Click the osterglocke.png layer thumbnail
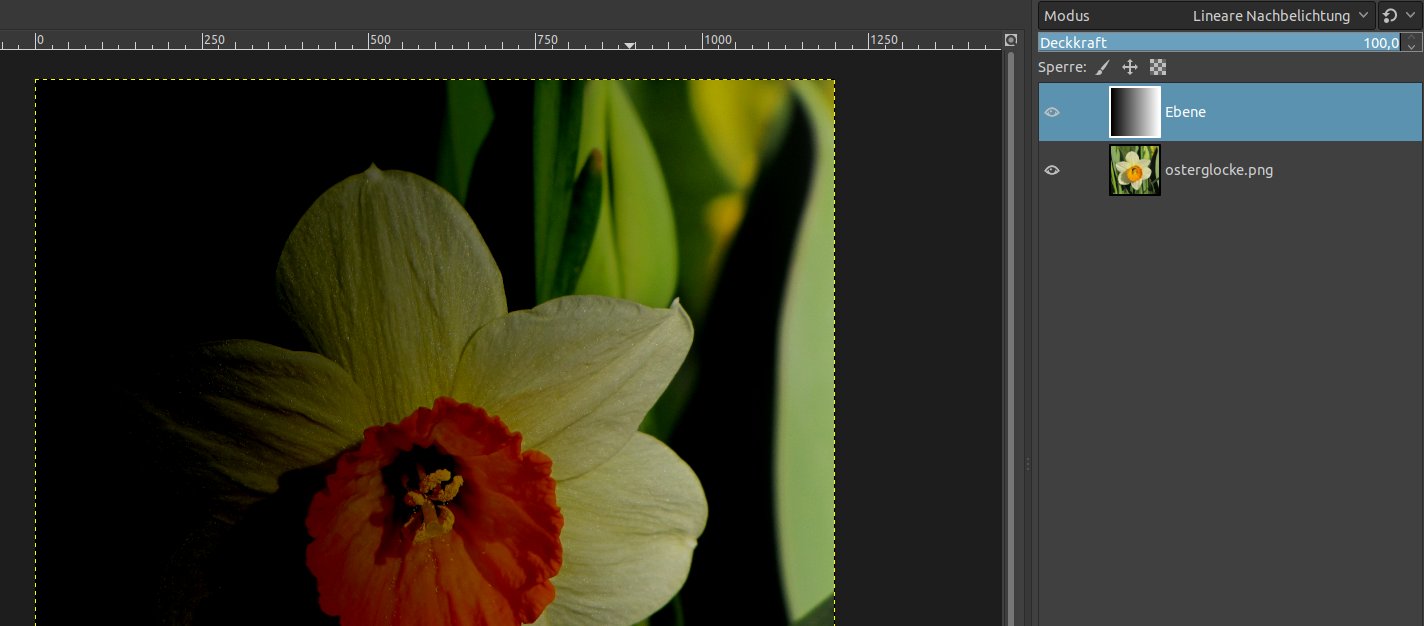The height and width of the screenshot is (626, 1424). 1135,170
